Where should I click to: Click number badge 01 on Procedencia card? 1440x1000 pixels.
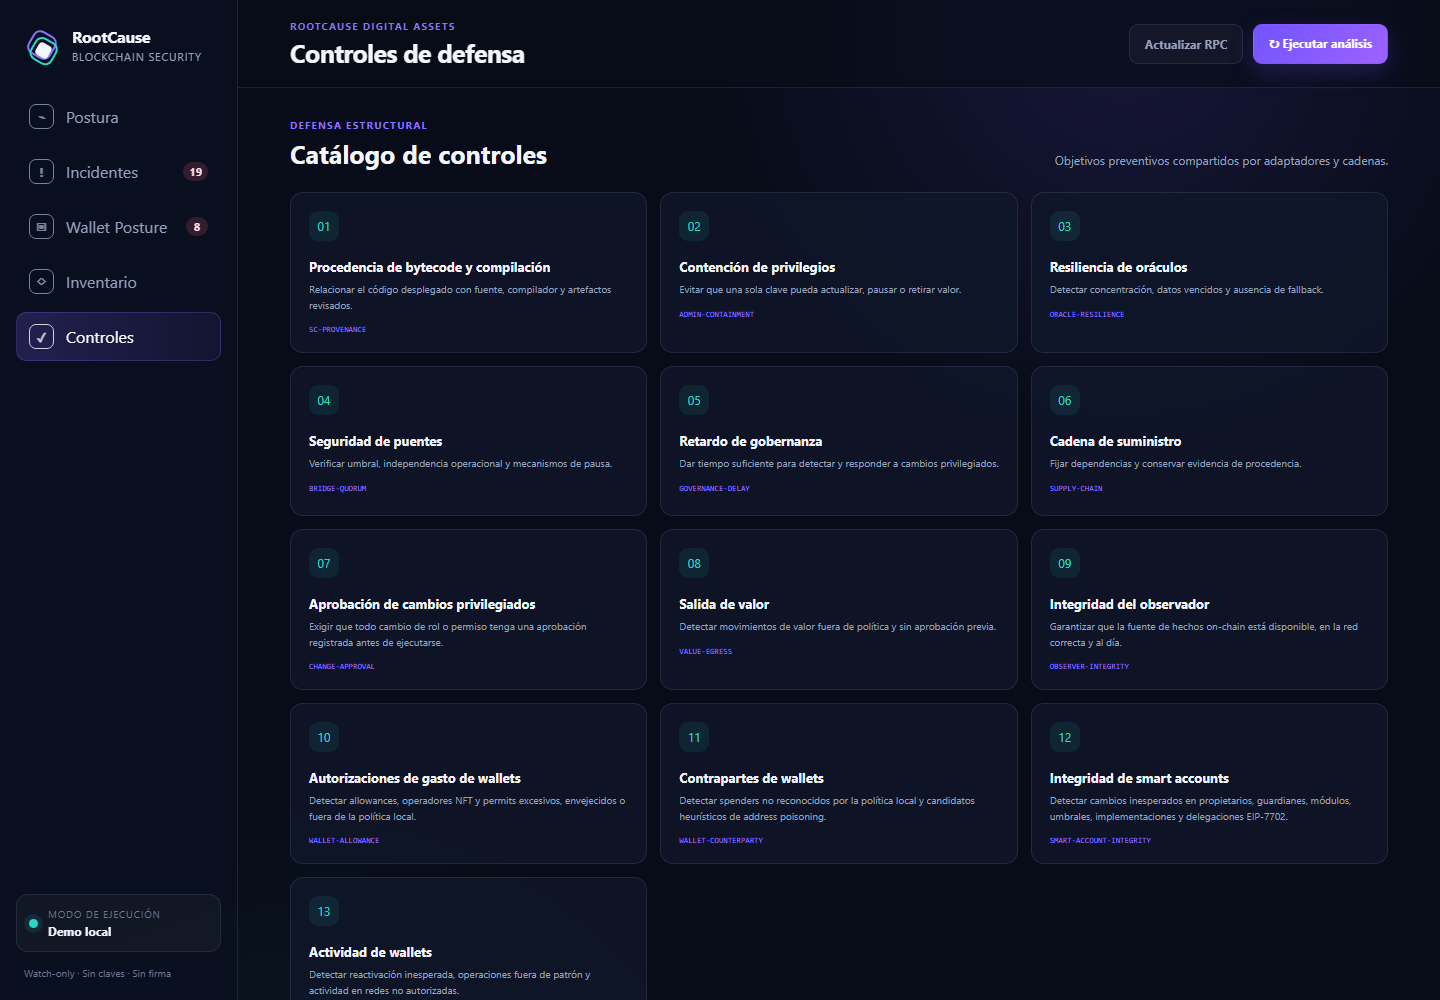coord(324,227)
